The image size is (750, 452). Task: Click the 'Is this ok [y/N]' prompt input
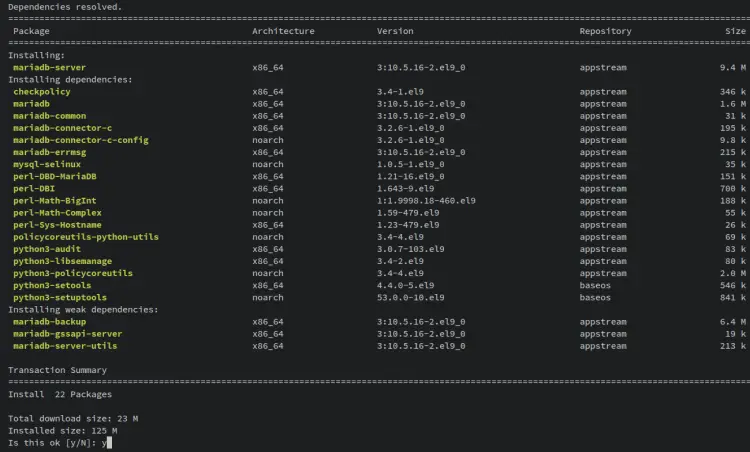coord(106,442)
